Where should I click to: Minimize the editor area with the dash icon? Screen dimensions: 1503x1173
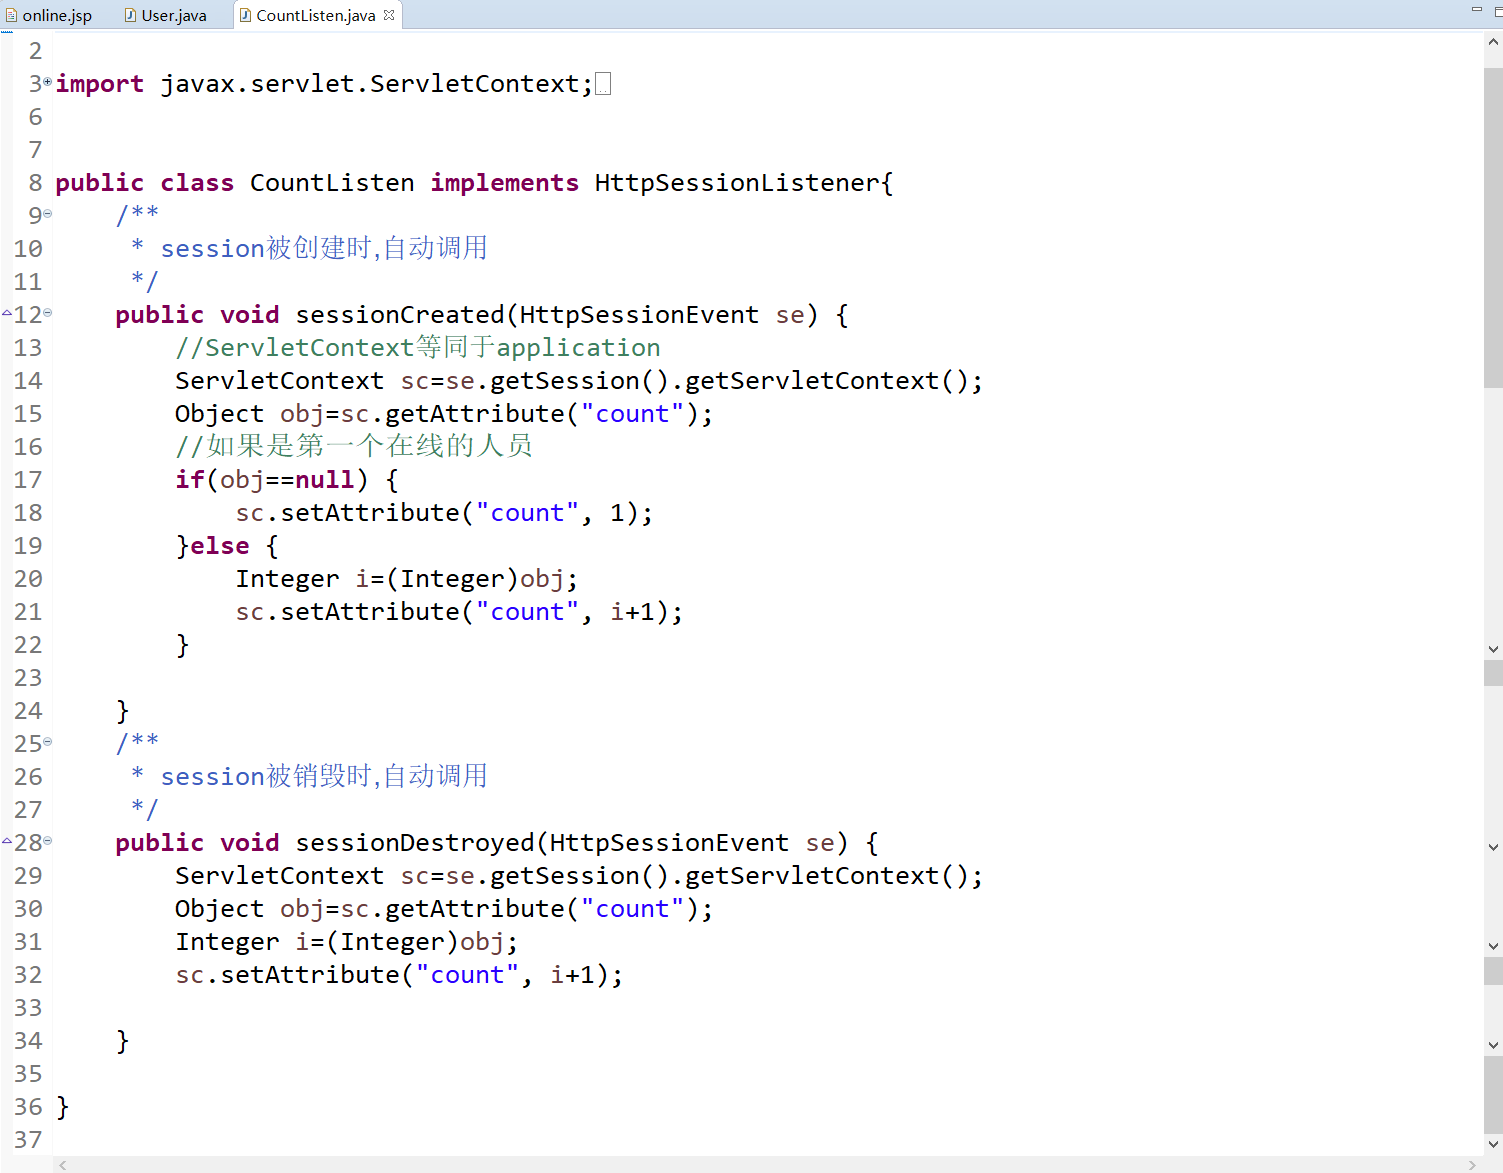1477,9
